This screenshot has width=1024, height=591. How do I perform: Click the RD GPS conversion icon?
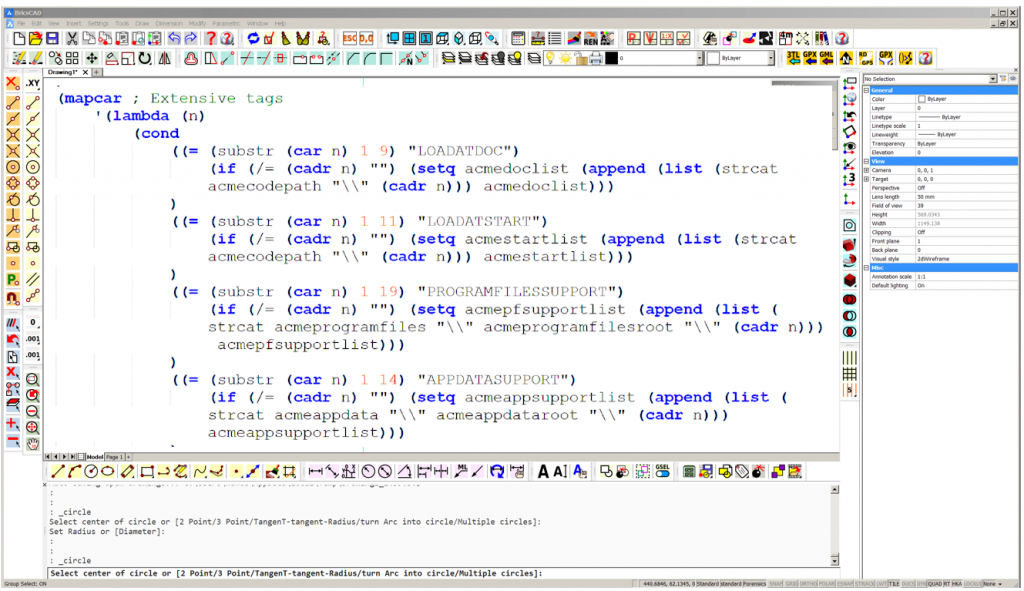click(x=865, y=58)
